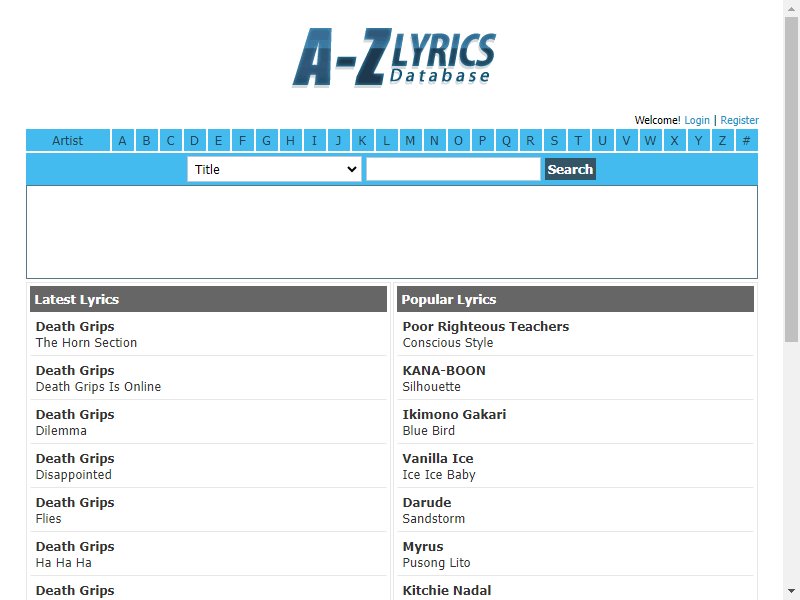Screen dimensions: 800x600
Task: Browse artists starting with W
Action: coord(650,141)
